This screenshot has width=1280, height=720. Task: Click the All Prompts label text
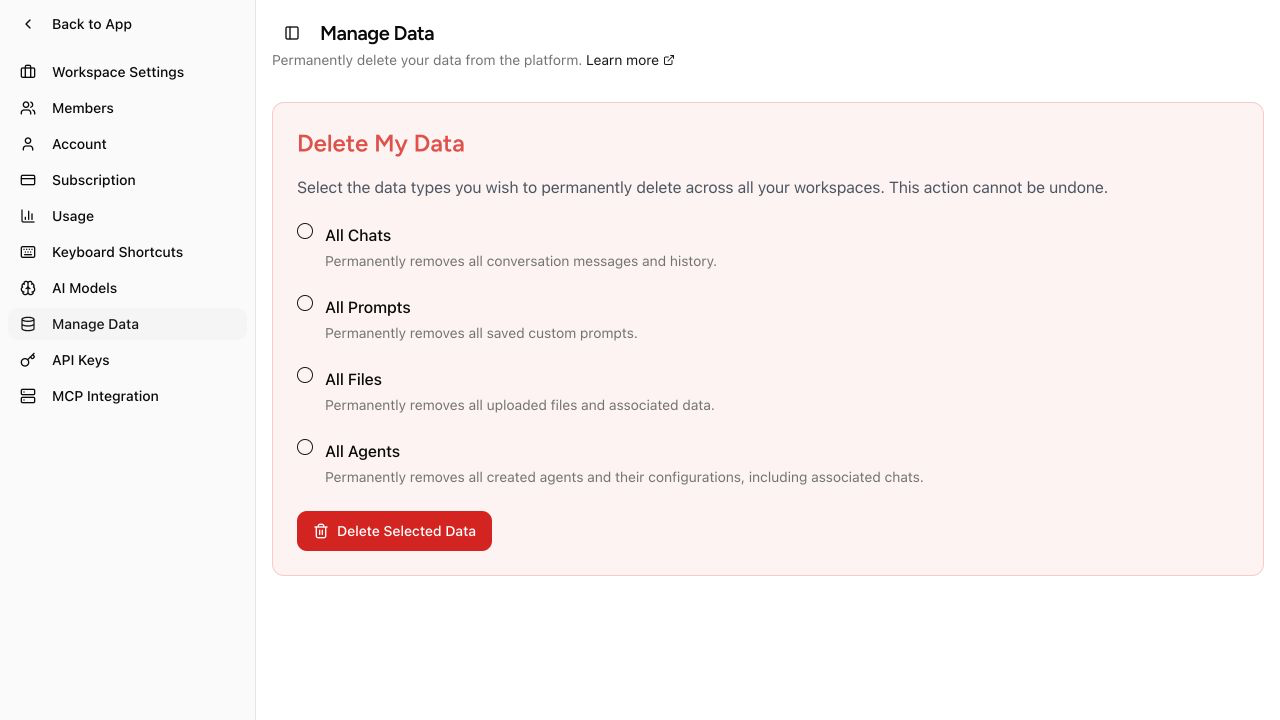tap(368, 307)
